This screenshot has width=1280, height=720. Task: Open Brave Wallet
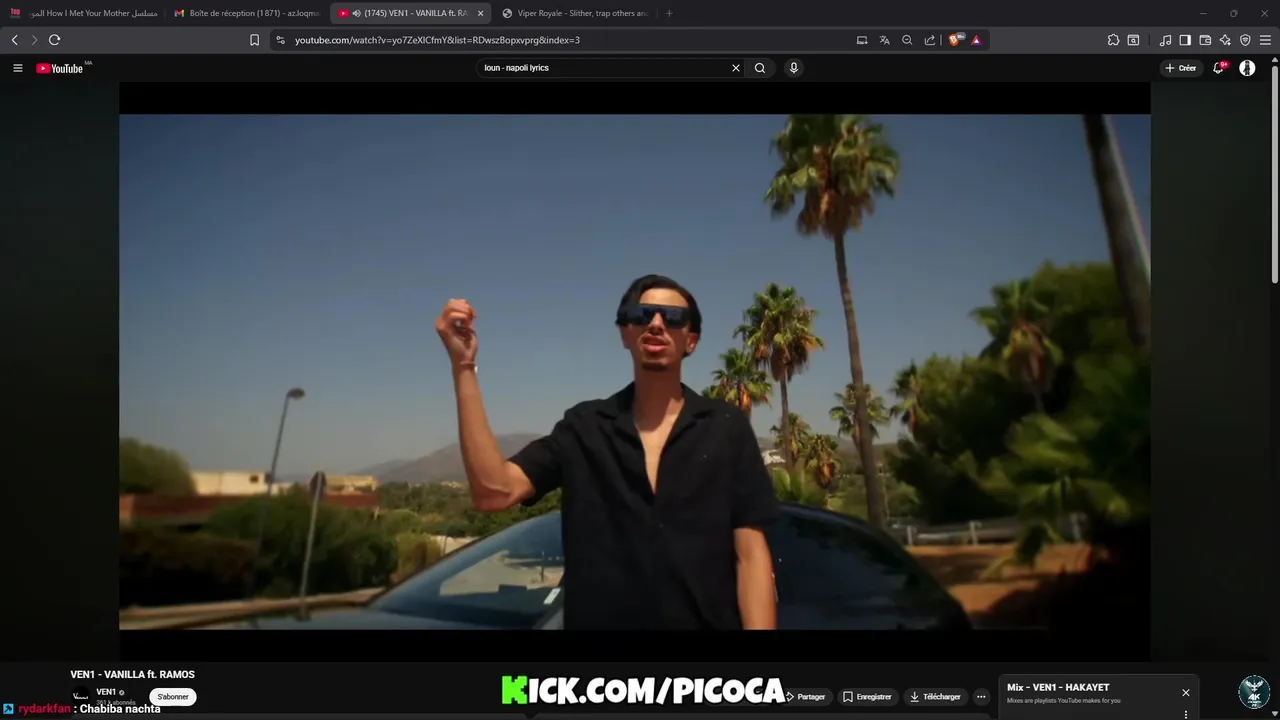click(1205, 40)
